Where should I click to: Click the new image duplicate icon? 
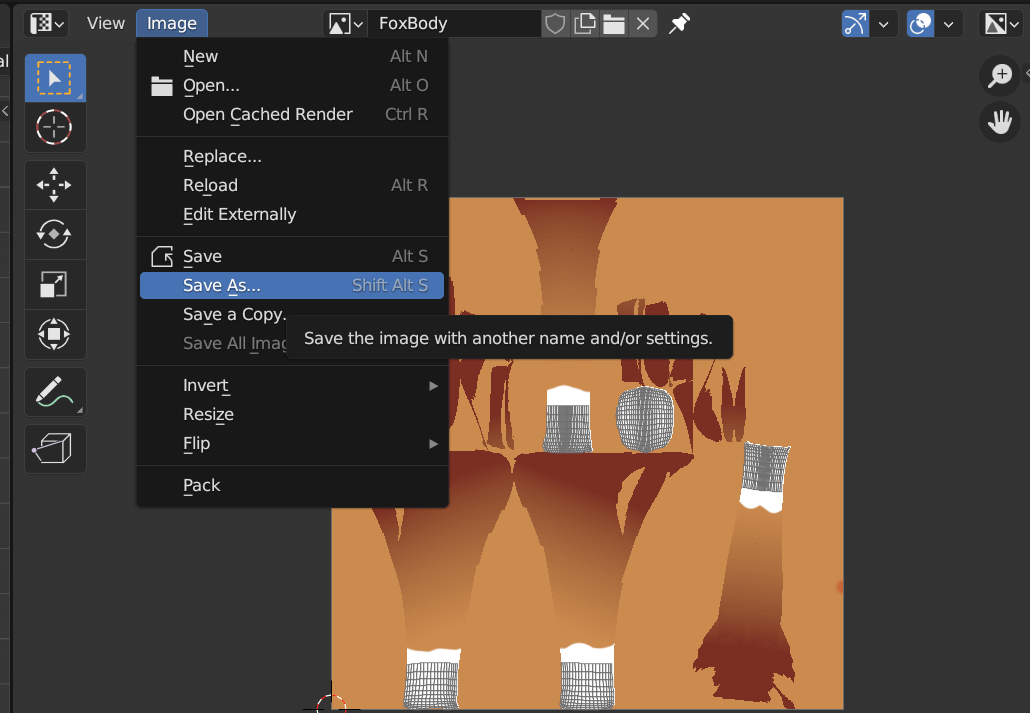coord(585,24)
